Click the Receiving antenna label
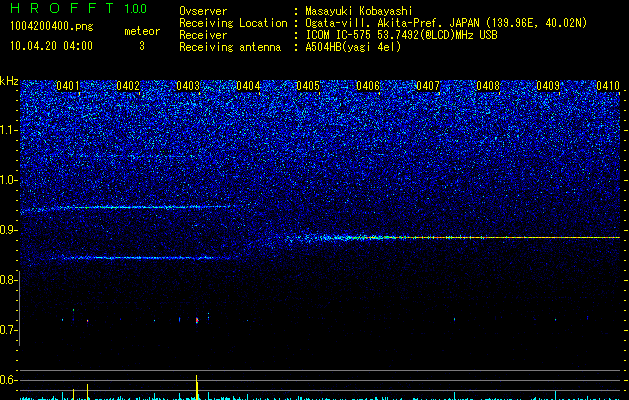Image resolution: width=629 pixels, height=400 pixels. click(x=230, y=47)
